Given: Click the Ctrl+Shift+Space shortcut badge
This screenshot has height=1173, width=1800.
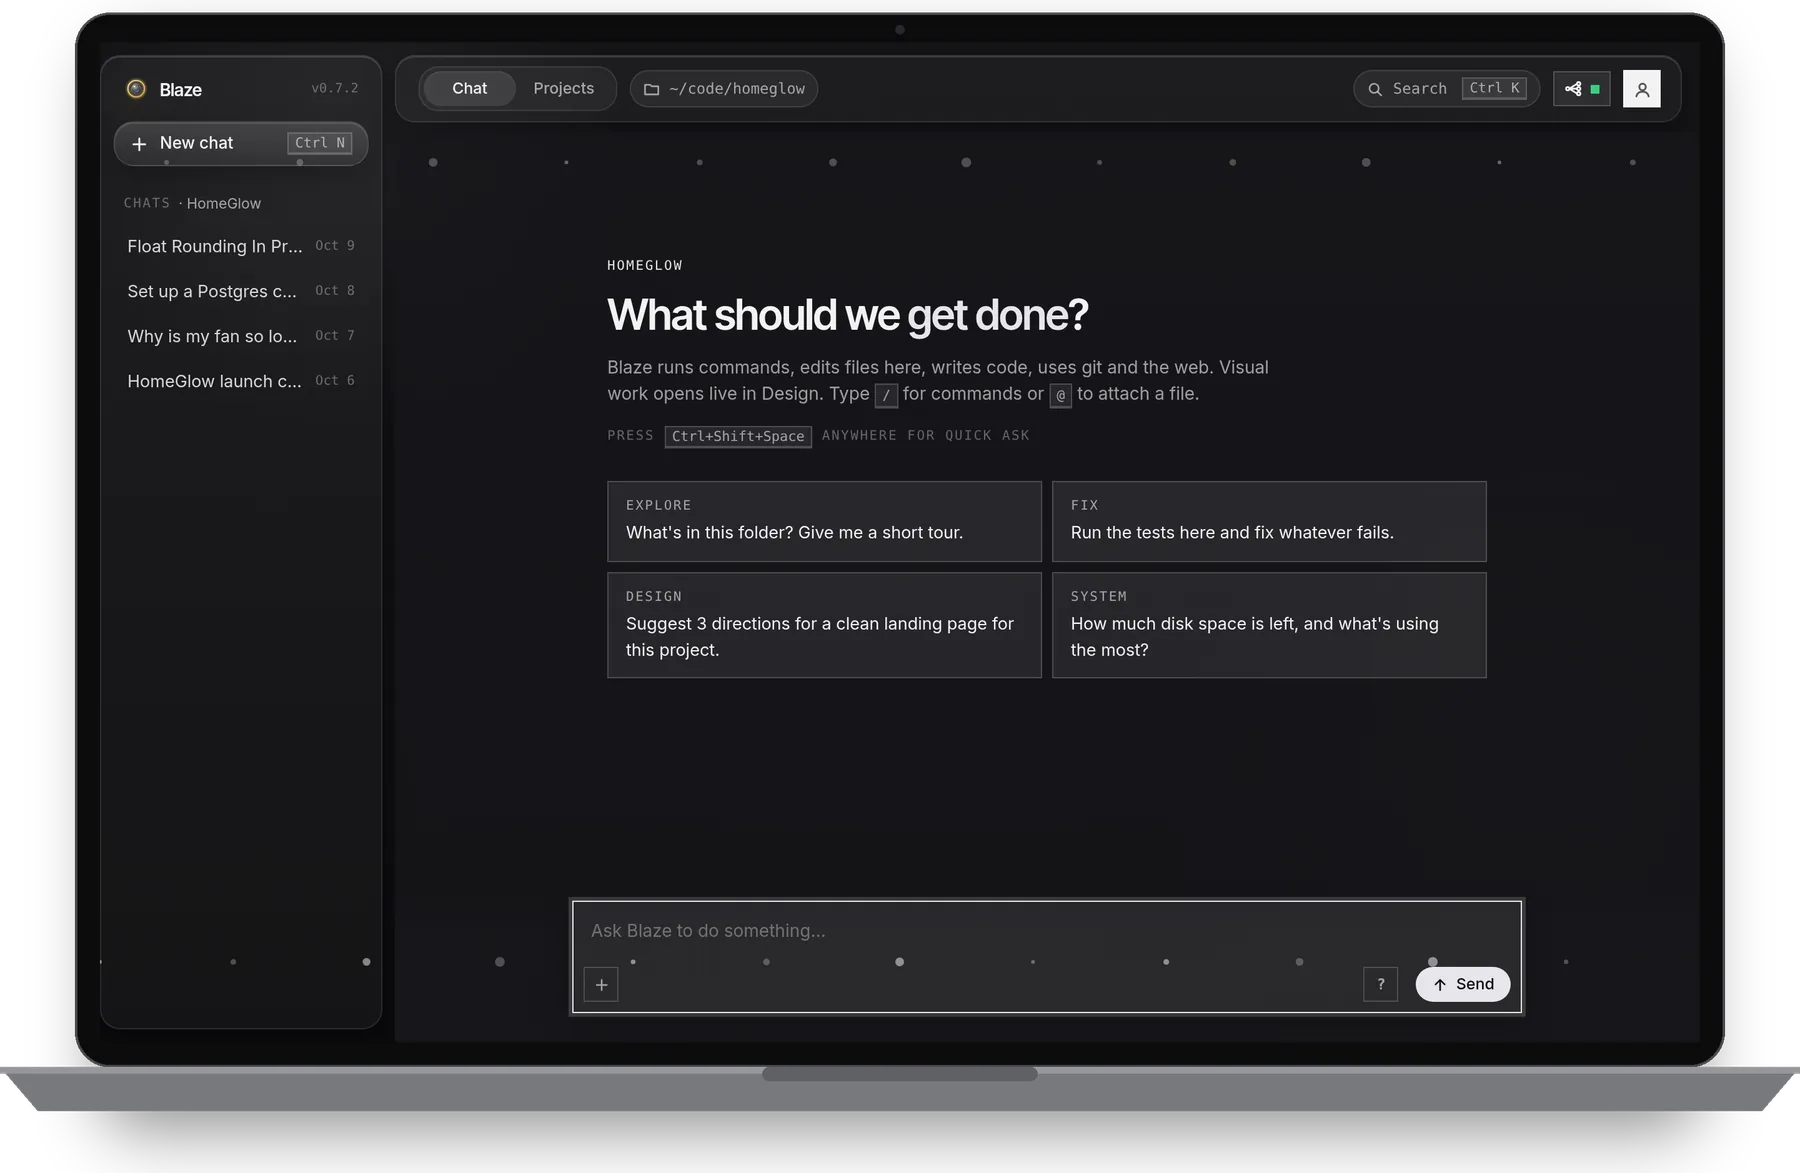Looking at the screenshot, I should click(738, 436).
